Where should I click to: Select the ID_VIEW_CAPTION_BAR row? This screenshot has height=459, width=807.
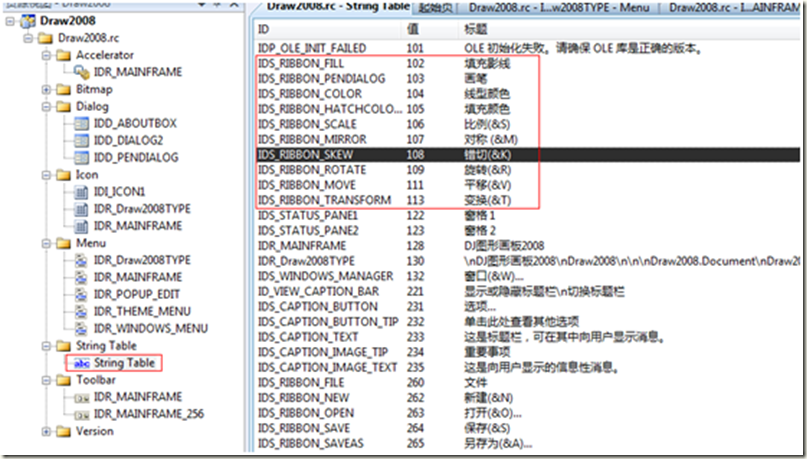coord(528,291)
